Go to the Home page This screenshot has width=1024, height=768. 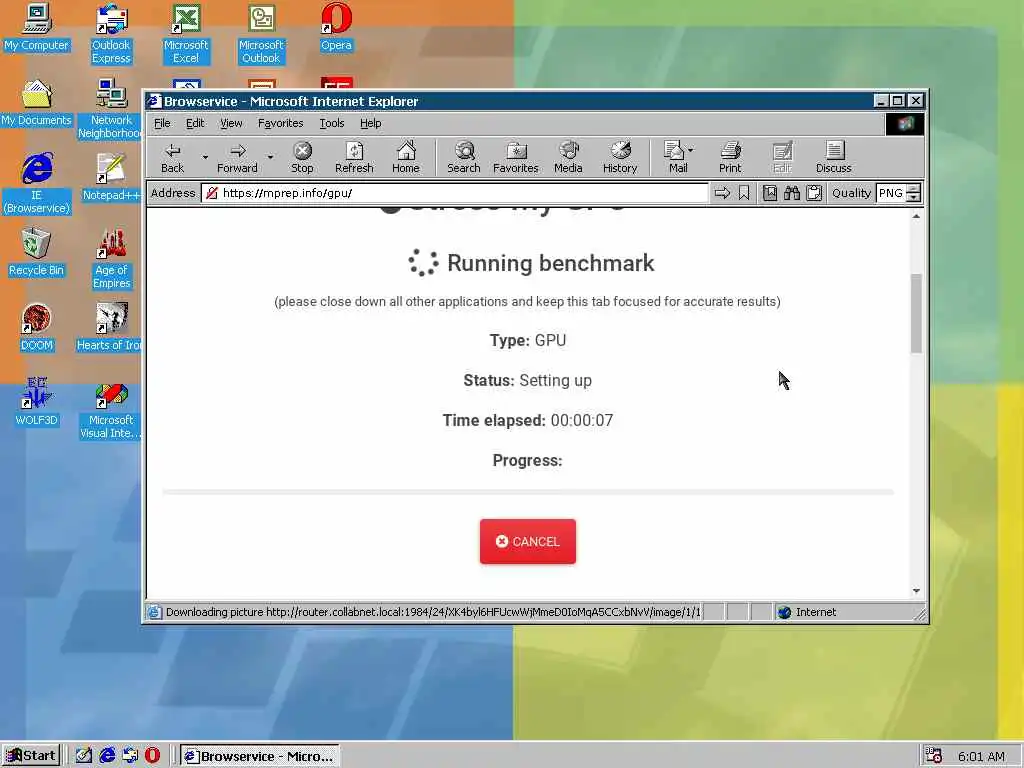coord(406,158)
